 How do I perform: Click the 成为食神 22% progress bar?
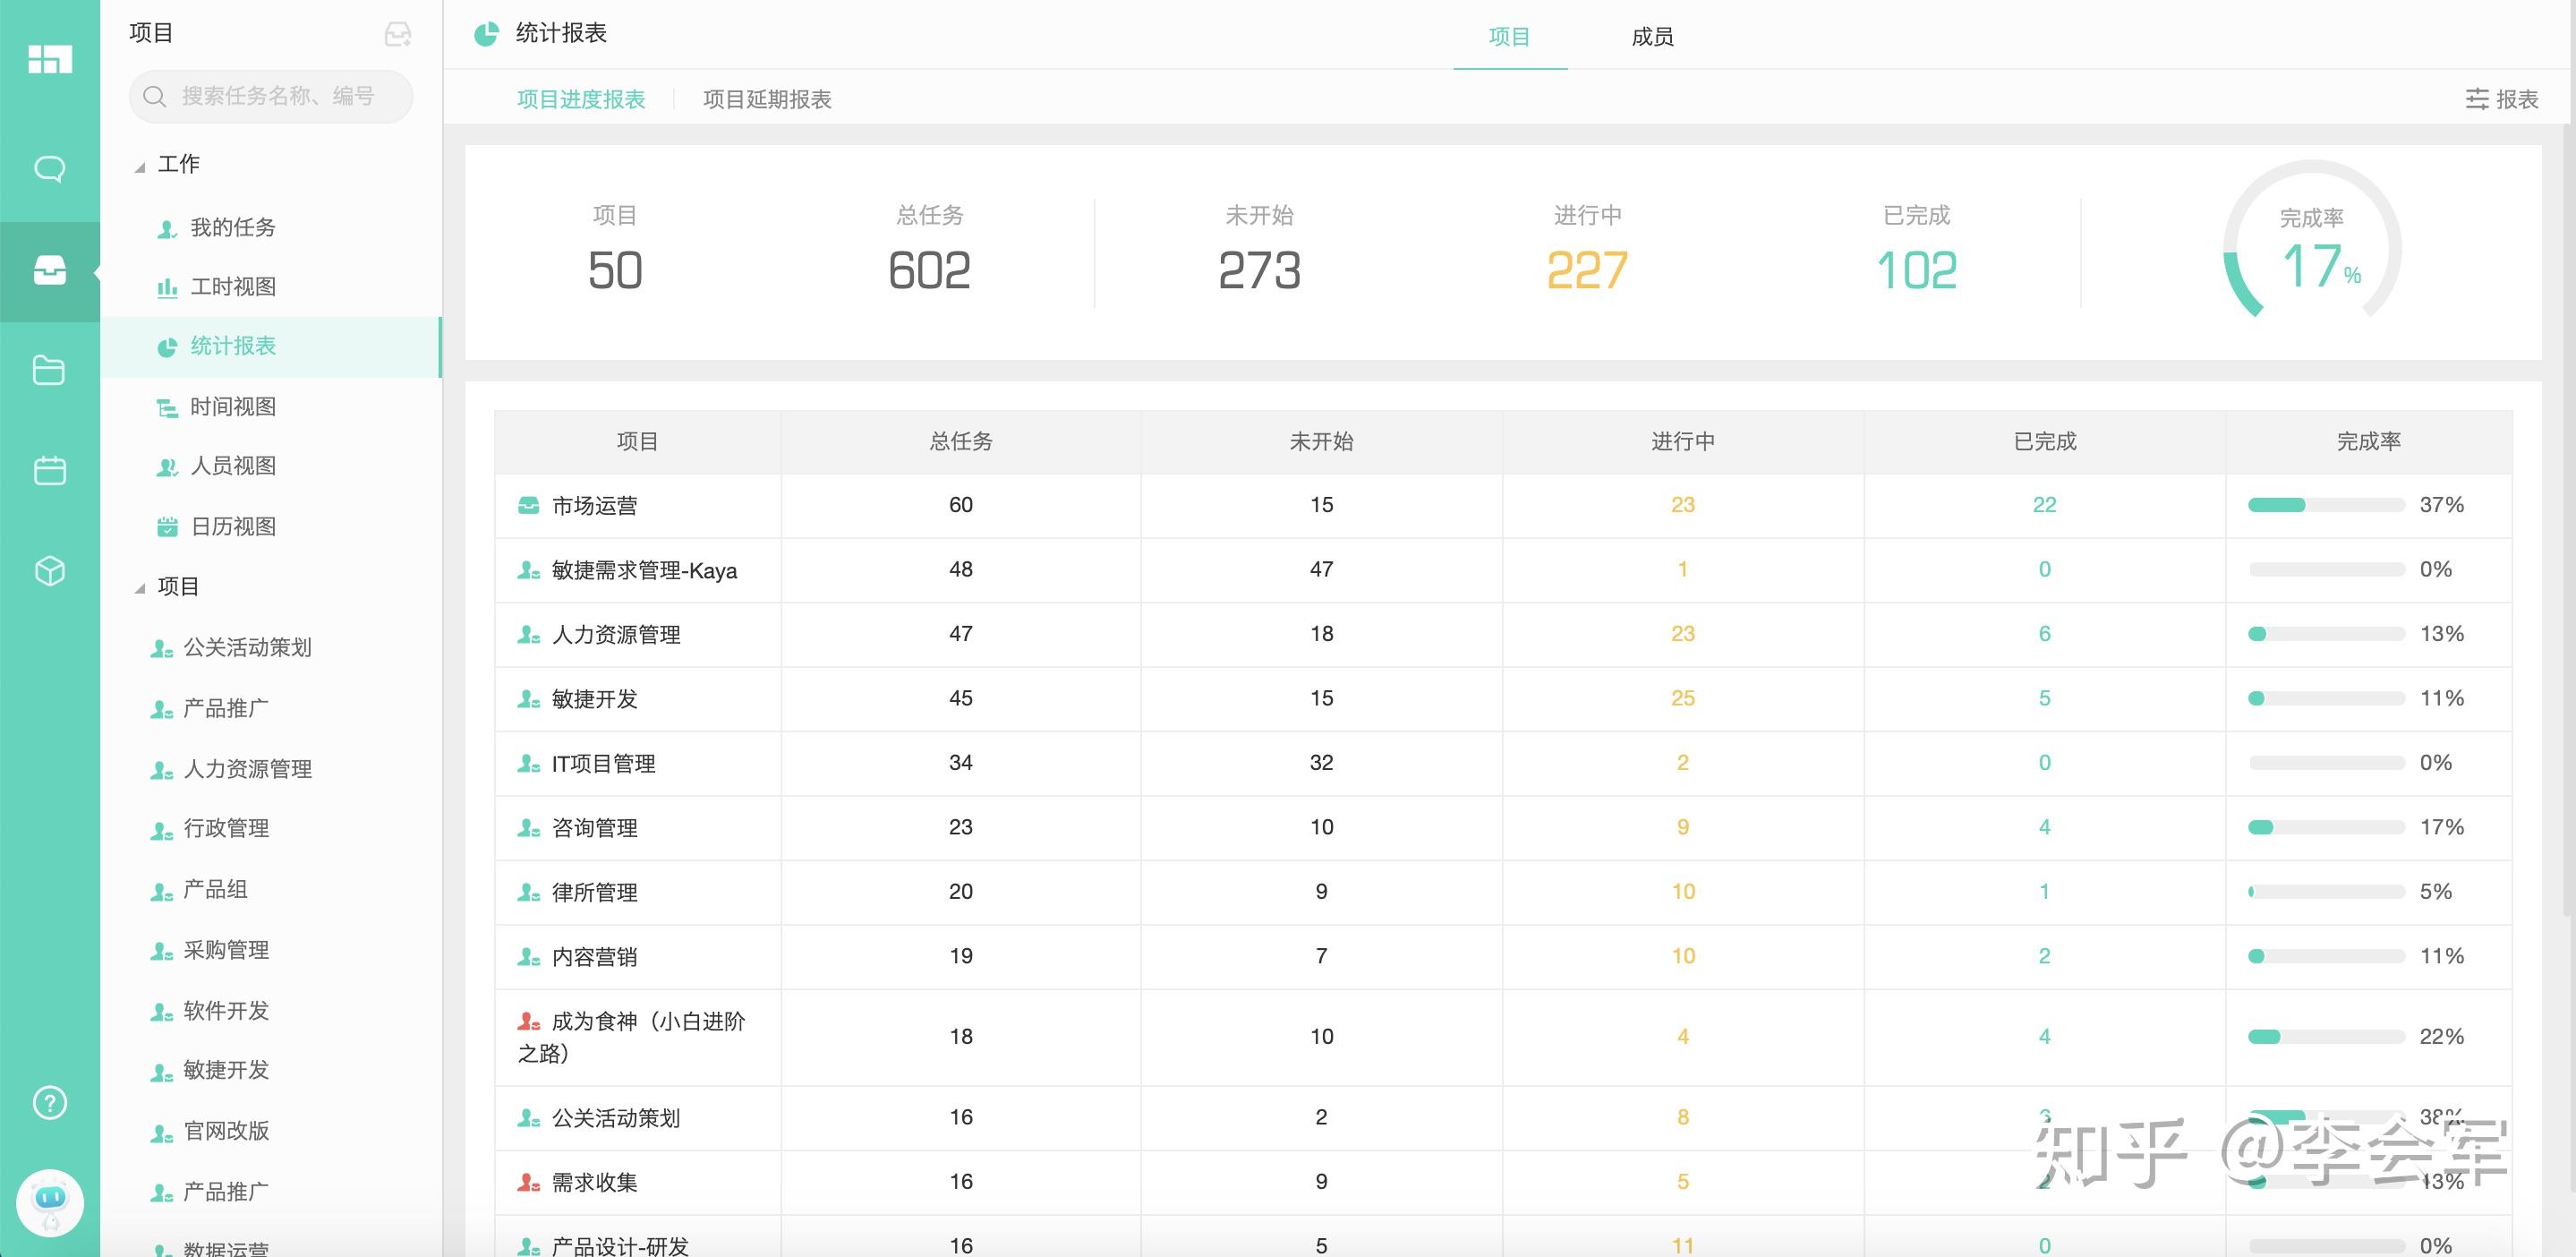point(2326,1037)
